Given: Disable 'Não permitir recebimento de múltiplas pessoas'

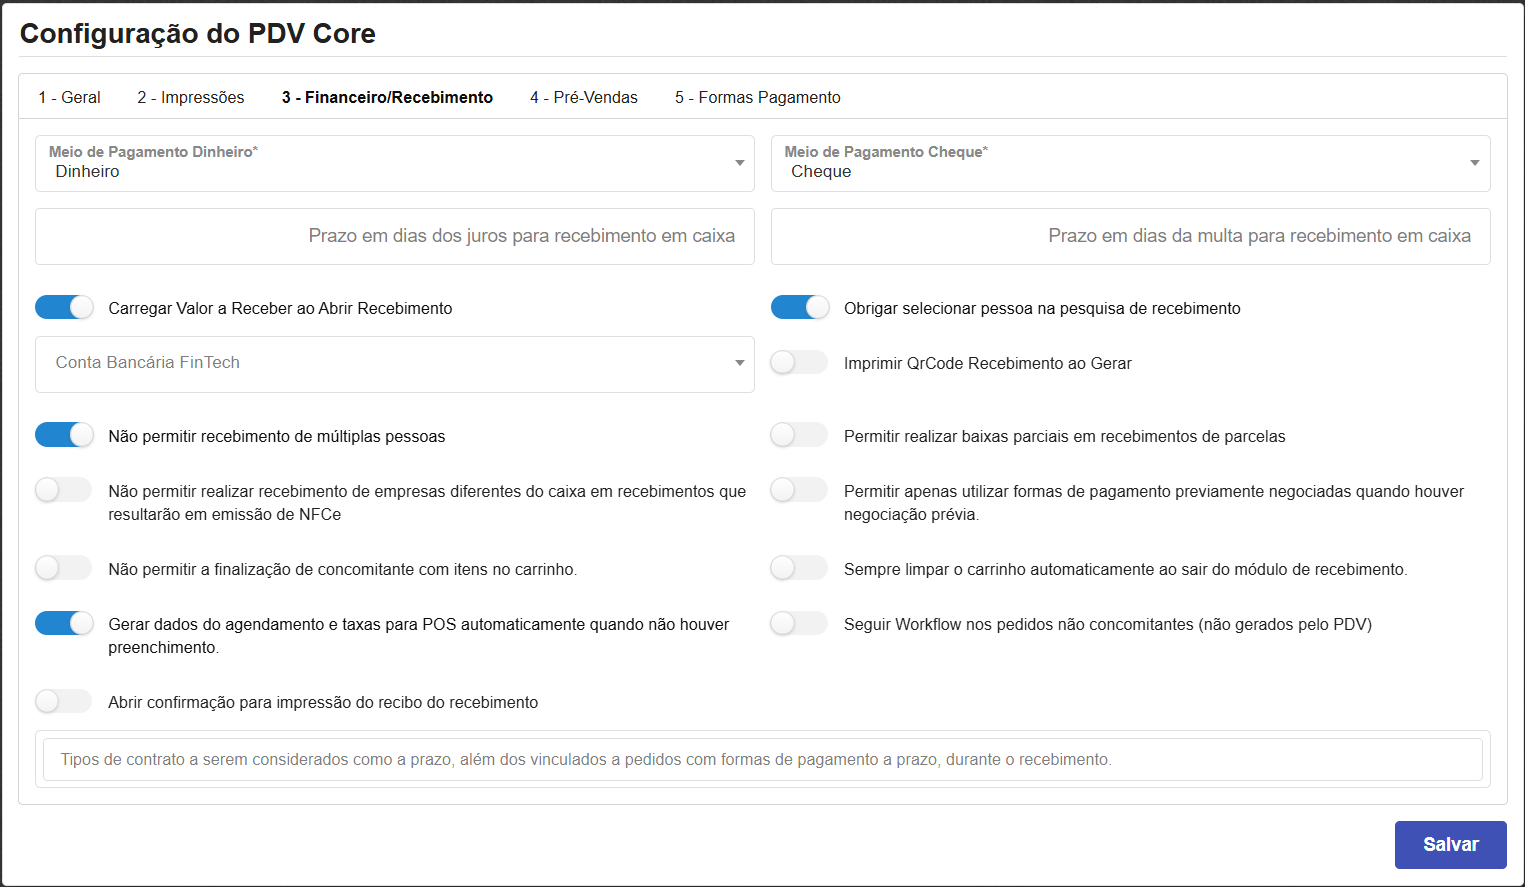Looking at the screenshot, I should [x=64, y=434].
